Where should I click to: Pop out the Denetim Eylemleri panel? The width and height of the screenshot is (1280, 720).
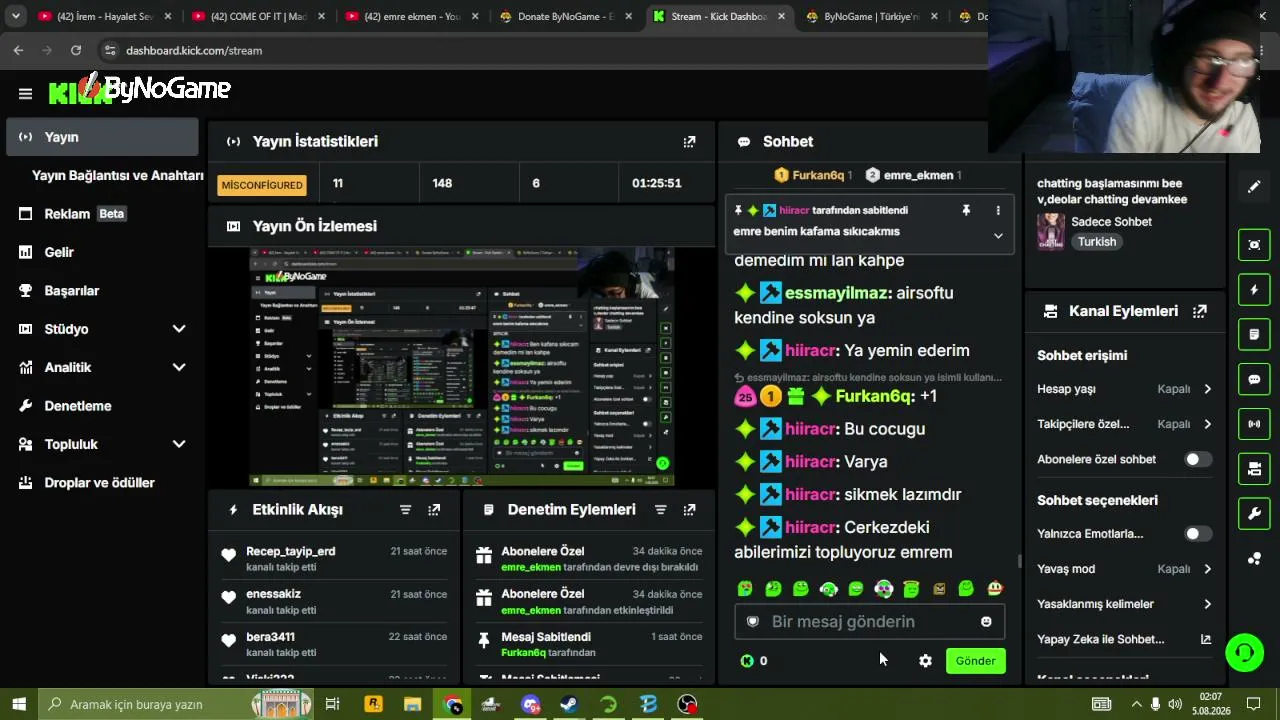689,510
